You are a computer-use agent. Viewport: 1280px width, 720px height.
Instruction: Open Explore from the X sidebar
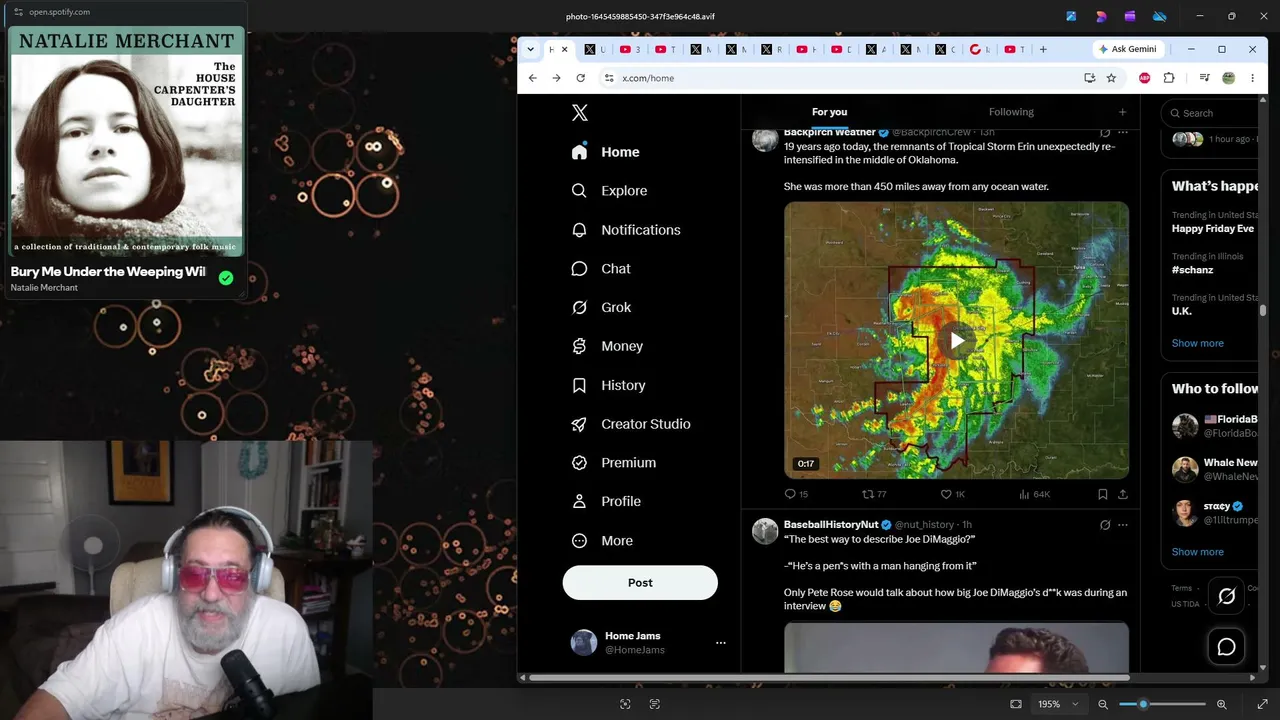tap(609, 191)
